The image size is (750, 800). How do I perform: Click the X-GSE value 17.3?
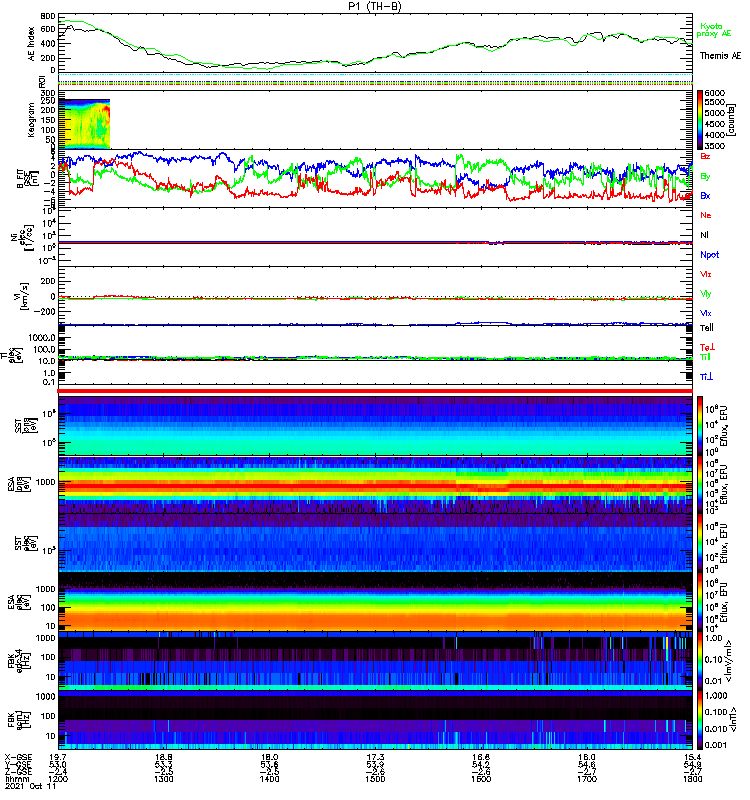375,757
